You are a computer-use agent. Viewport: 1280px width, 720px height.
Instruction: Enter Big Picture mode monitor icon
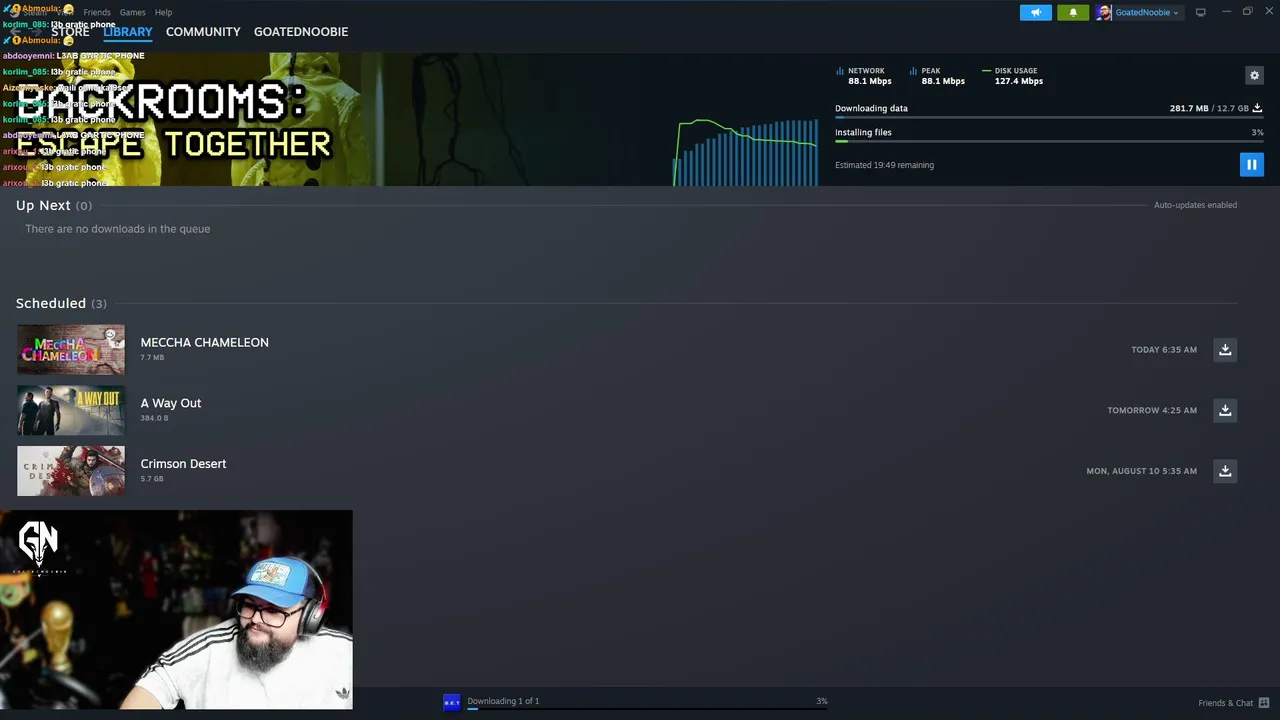(x=1201, y=12)
